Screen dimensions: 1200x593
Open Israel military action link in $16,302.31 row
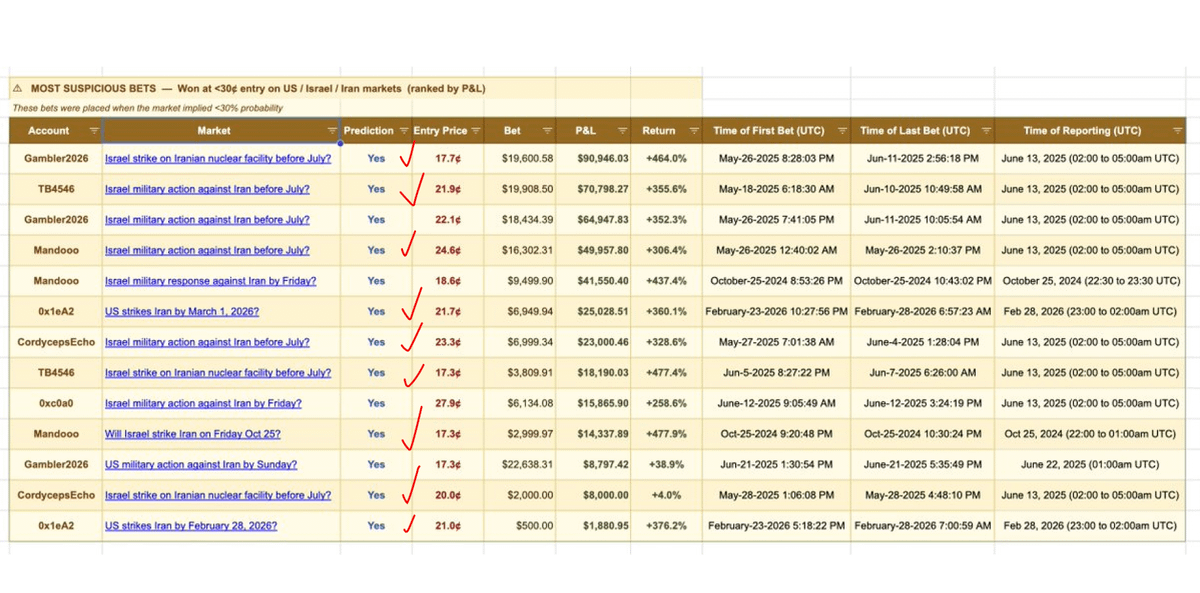[207, 250]
